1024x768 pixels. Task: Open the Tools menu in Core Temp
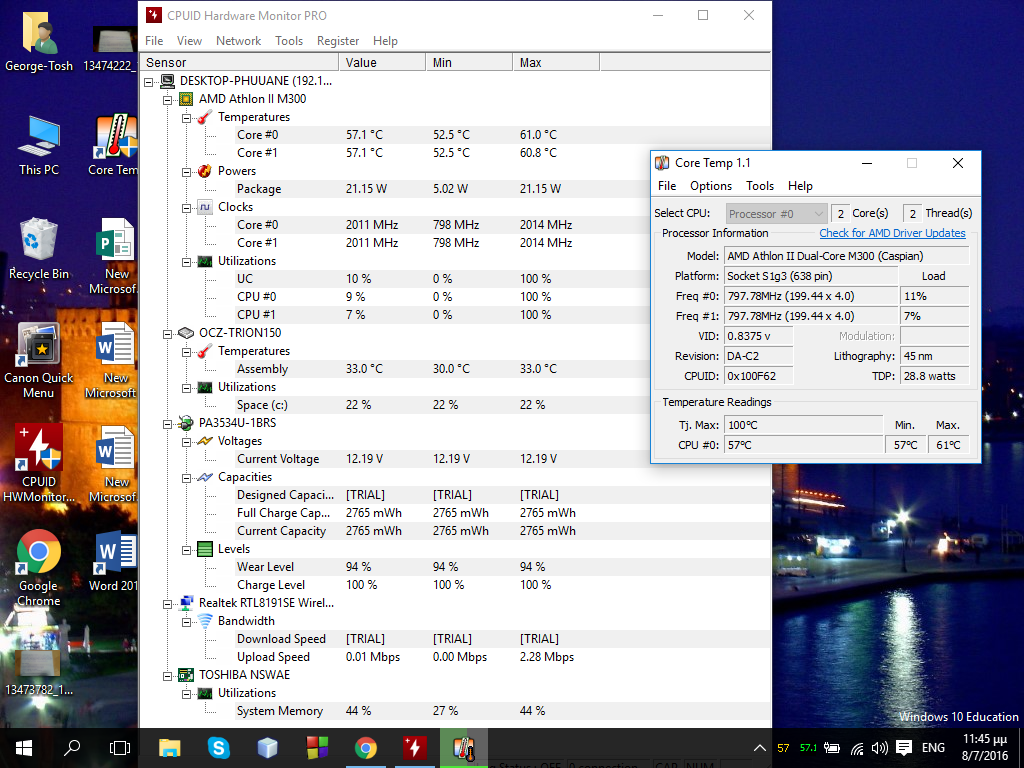(x=760, y=186)
